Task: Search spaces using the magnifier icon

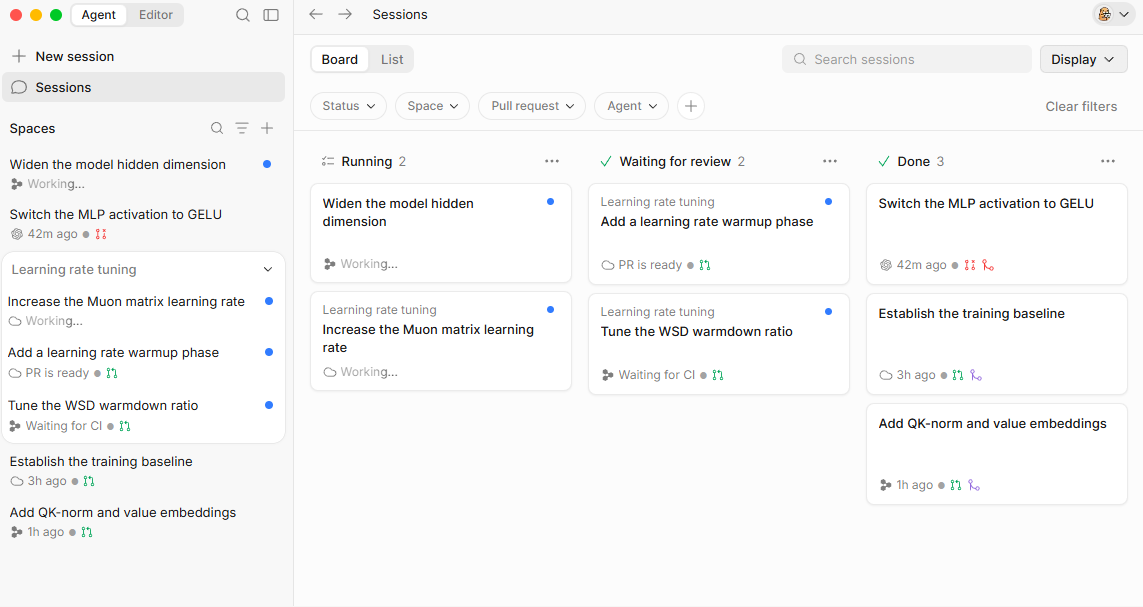Action: pyautogui.click(x=217, y=128)
